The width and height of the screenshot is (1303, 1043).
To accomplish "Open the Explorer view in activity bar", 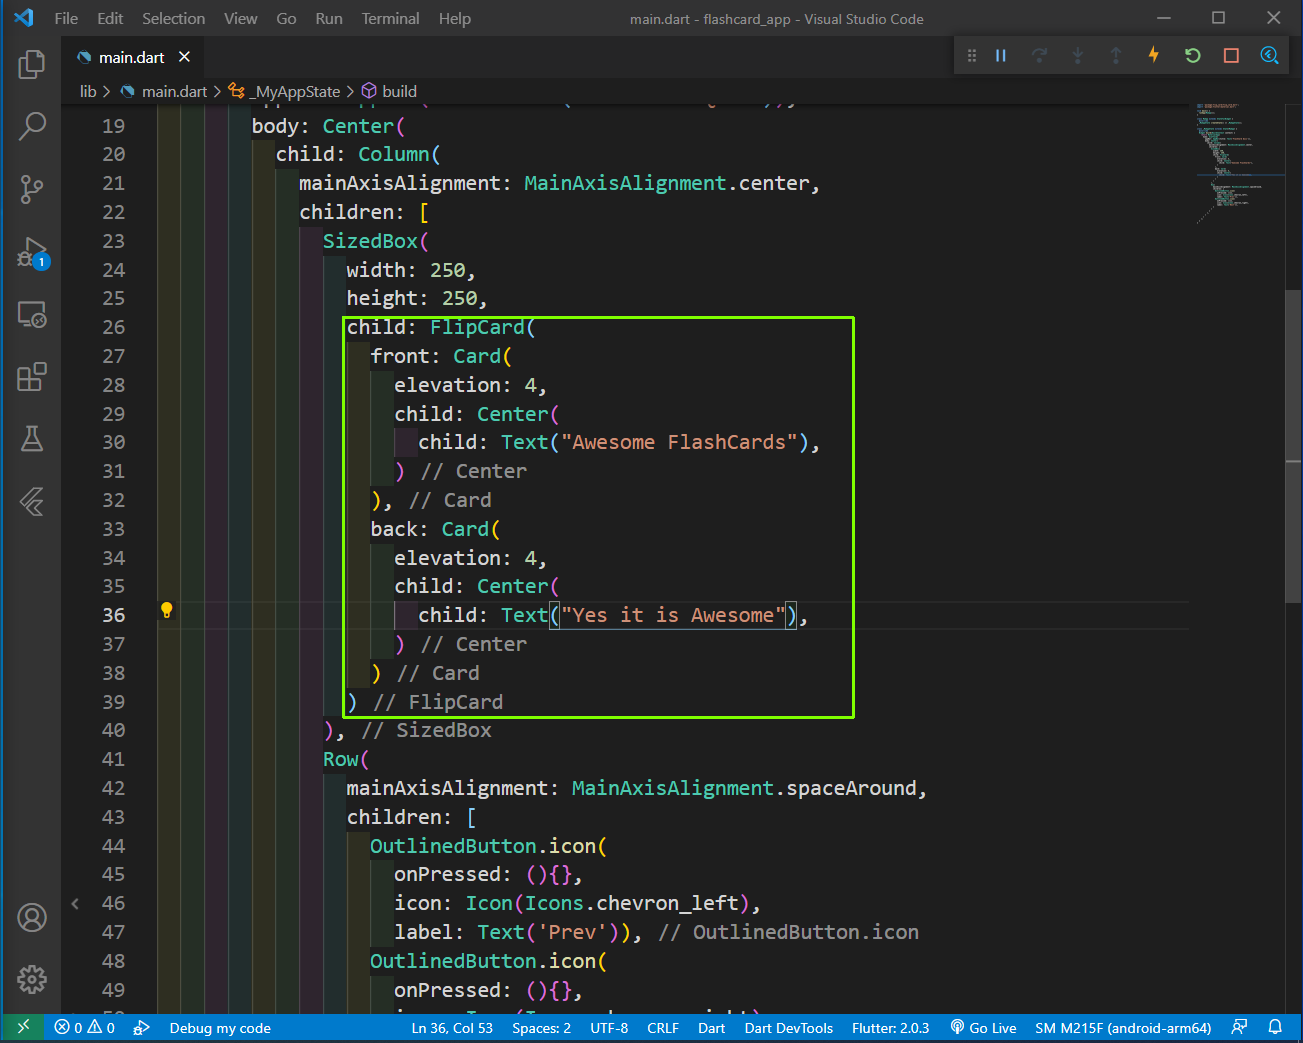I will click(32, 64).
